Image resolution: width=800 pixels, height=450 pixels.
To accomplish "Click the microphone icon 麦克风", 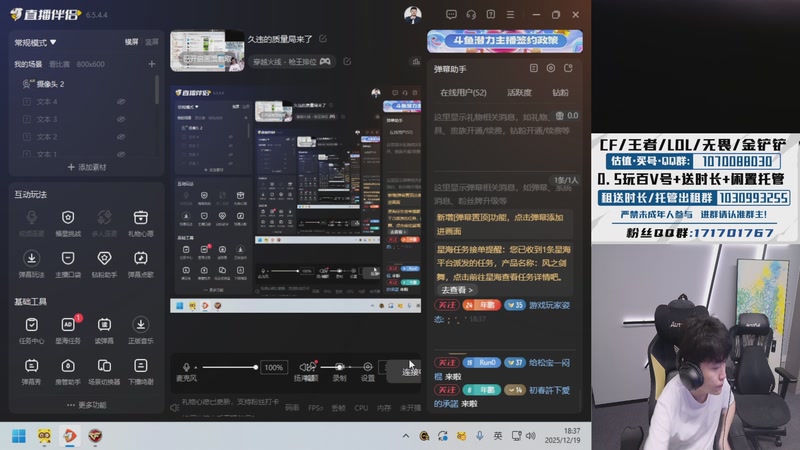I will 186,367.
